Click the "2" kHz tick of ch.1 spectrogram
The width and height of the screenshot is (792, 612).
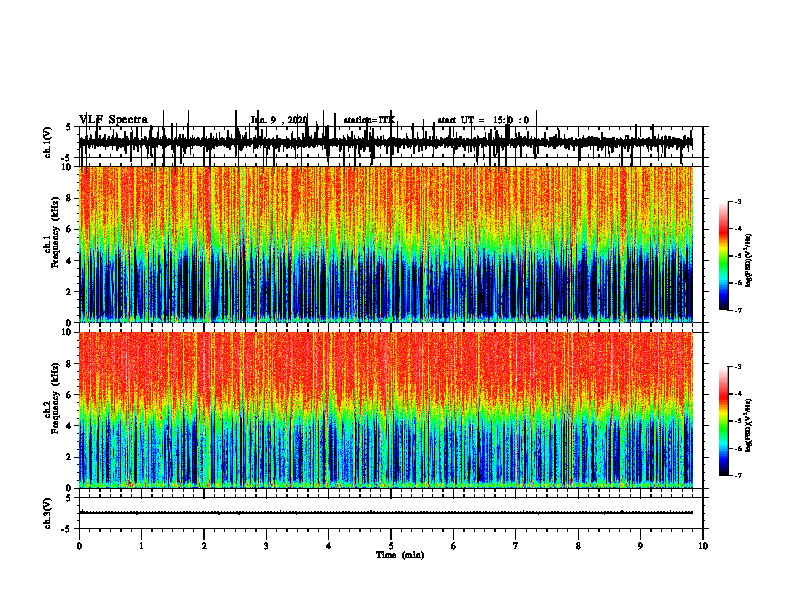(x=70, y=291)
